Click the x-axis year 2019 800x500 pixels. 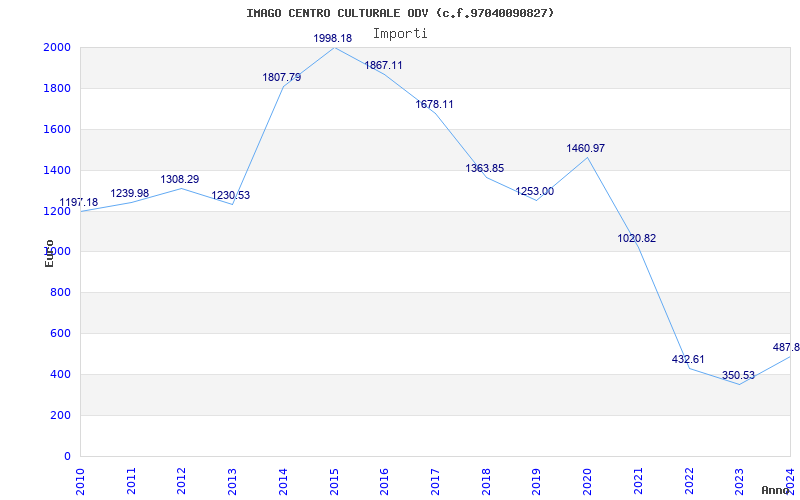536,481
